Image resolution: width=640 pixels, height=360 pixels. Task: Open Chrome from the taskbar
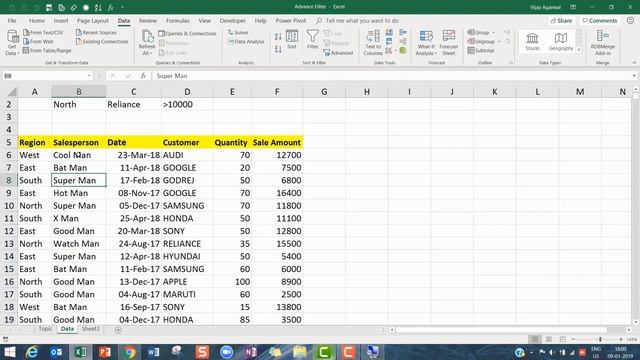pos(129,352)
